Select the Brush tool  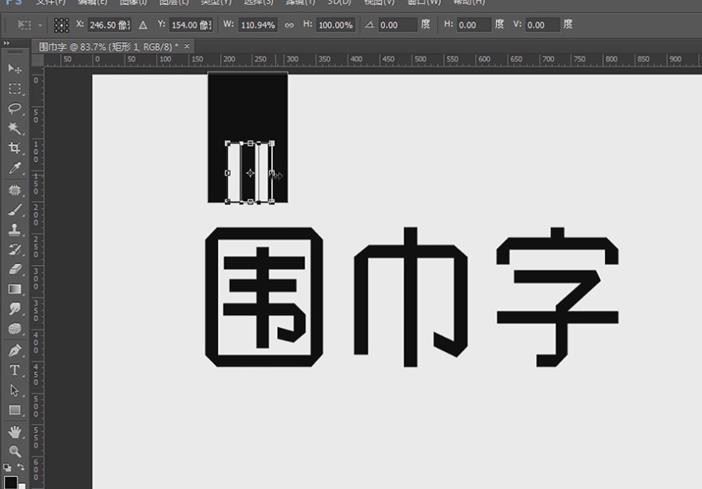[14, 210]
